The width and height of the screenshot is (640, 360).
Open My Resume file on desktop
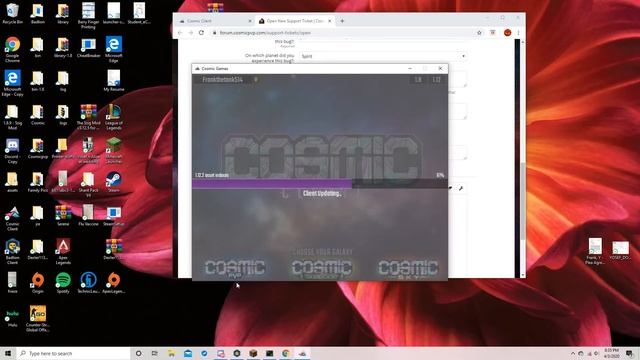tap(113, 80)
